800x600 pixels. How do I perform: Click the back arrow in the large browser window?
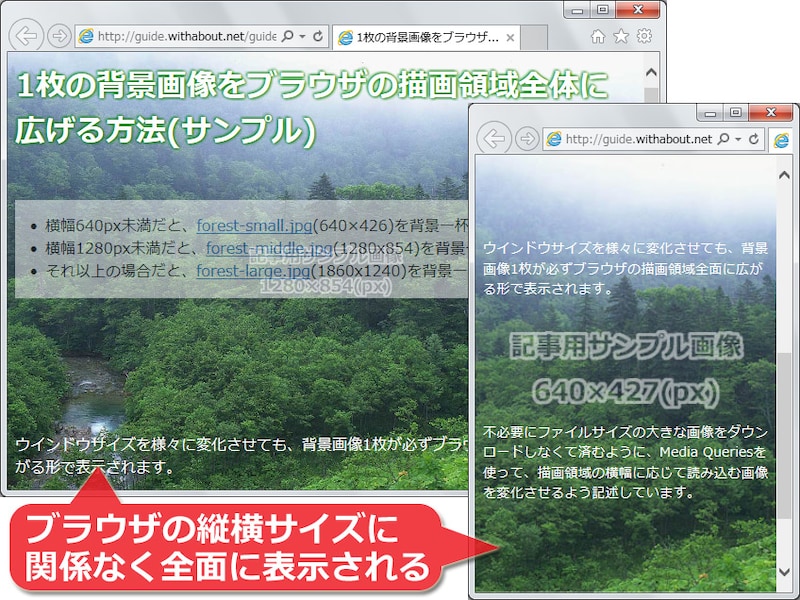26,36
